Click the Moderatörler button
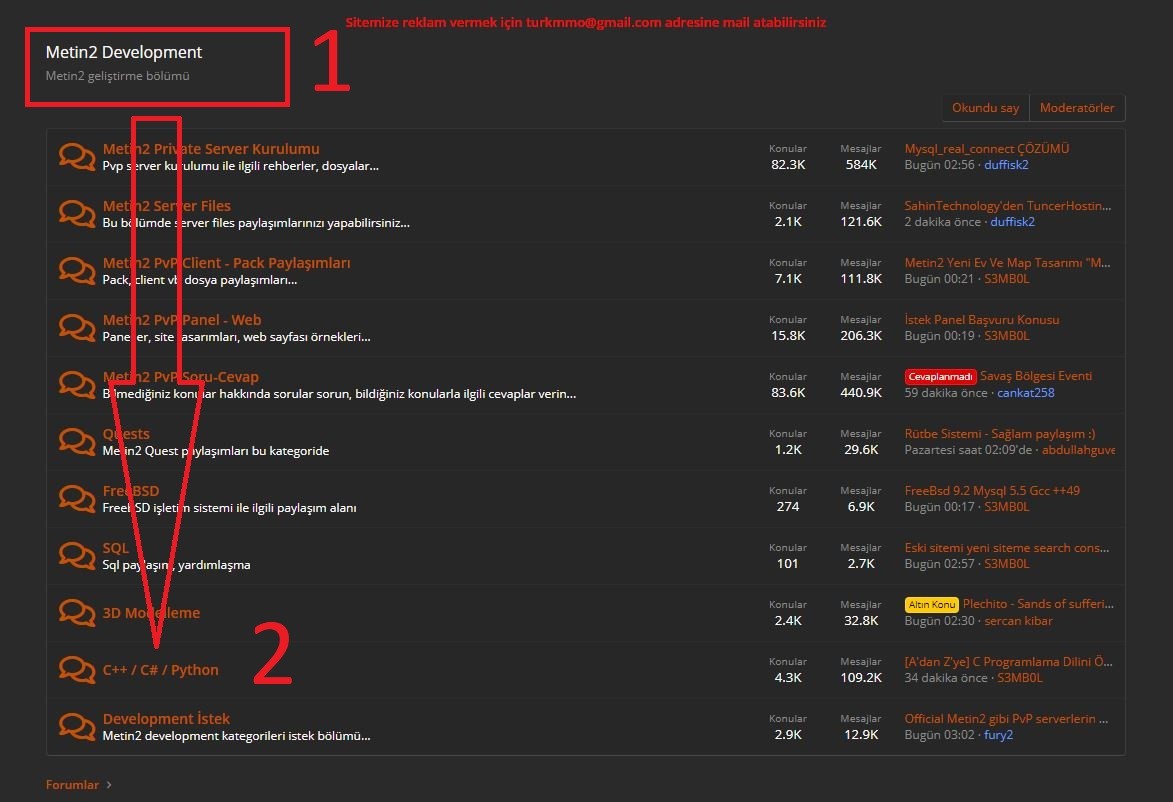Viewport: 1173px width, 802px height. [1077, 108]
